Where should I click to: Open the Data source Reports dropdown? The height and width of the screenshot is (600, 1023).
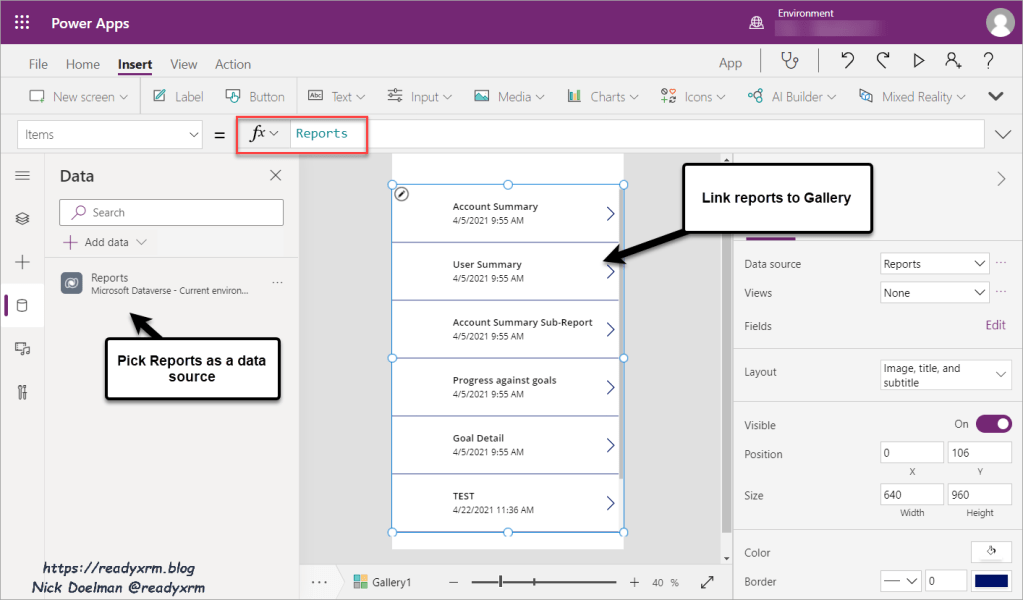(x=935, y=264)
